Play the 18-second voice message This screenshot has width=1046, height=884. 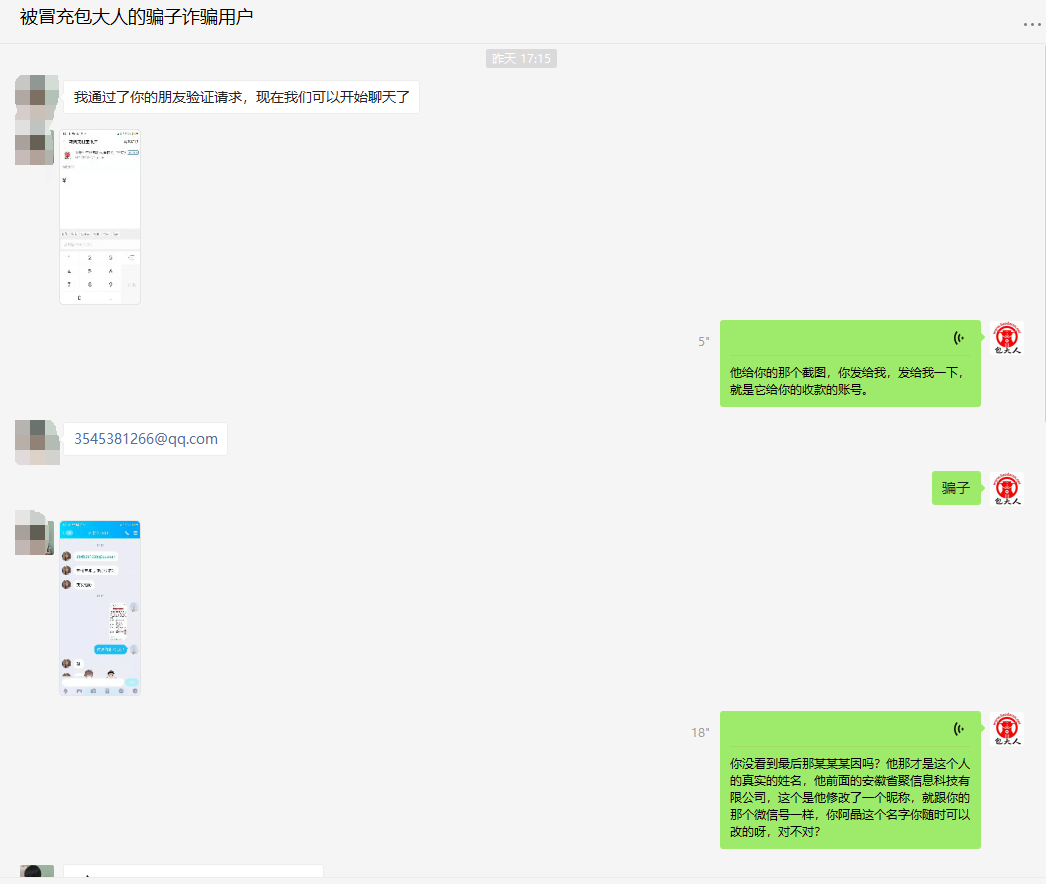[850, 730]
